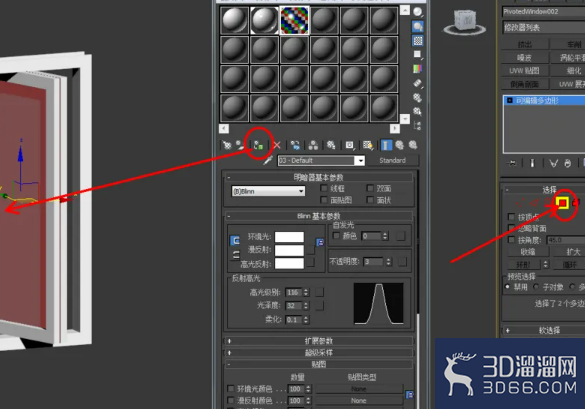Enable the 双面 two-sided checkbox
The image size is (585, 409).
tap(370, 188)
